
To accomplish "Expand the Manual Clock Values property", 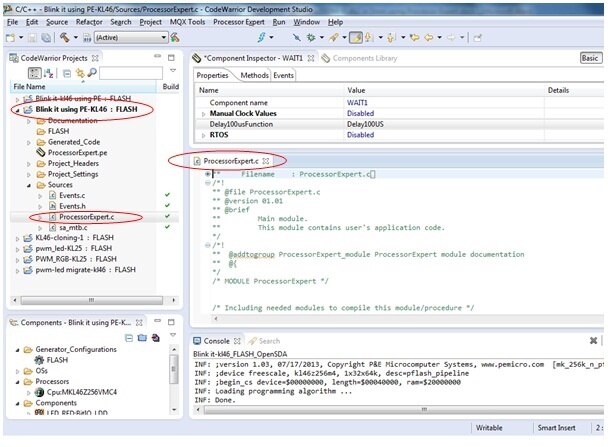I will [203, 113].
